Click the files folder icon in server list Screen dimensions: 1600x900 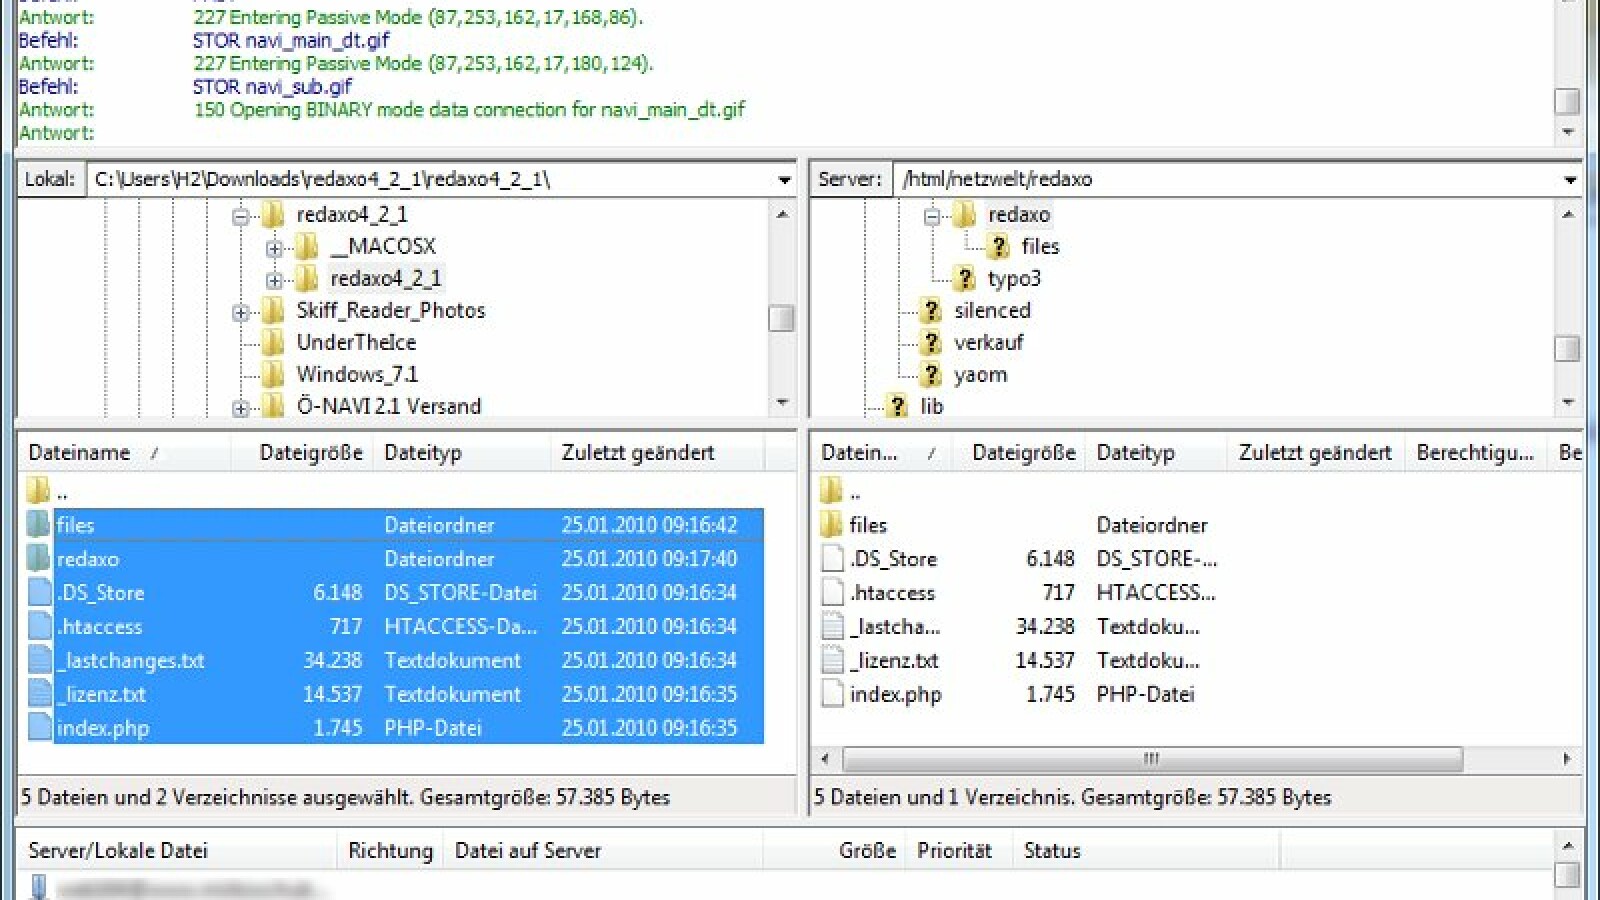pos(831,525)
